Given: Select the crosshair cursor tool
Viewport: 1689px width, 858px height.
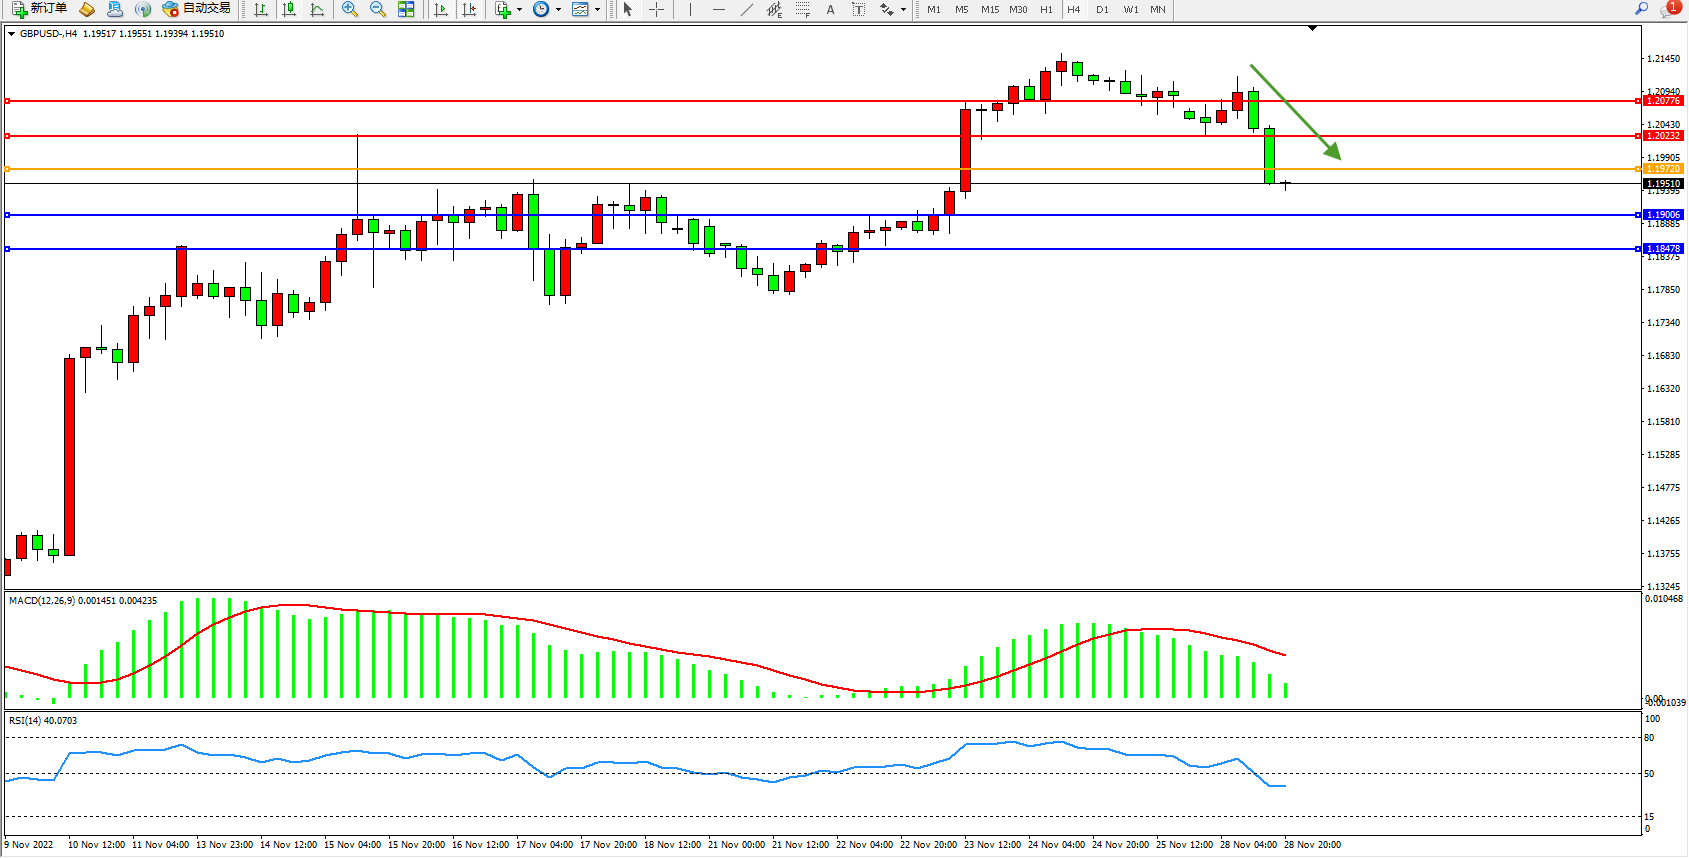Looking at the screenshot, I should coord(656,9).
